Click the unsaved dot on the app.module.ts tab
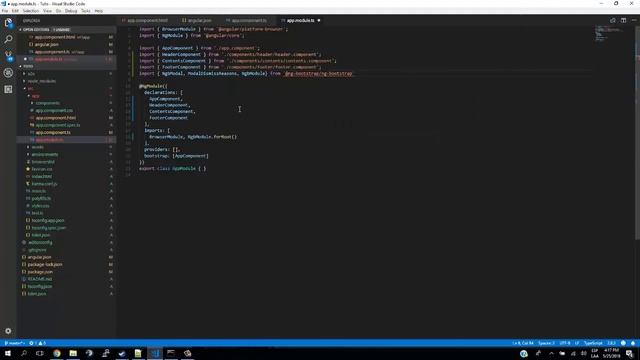 pyautogui.click(x=319, y=20)
